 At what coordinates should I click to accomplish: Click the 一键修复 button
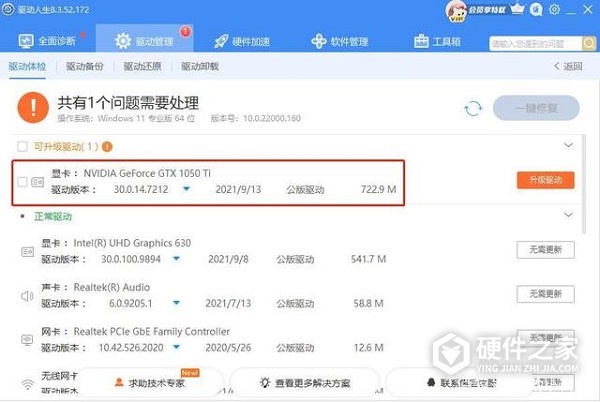coord(536,108)
